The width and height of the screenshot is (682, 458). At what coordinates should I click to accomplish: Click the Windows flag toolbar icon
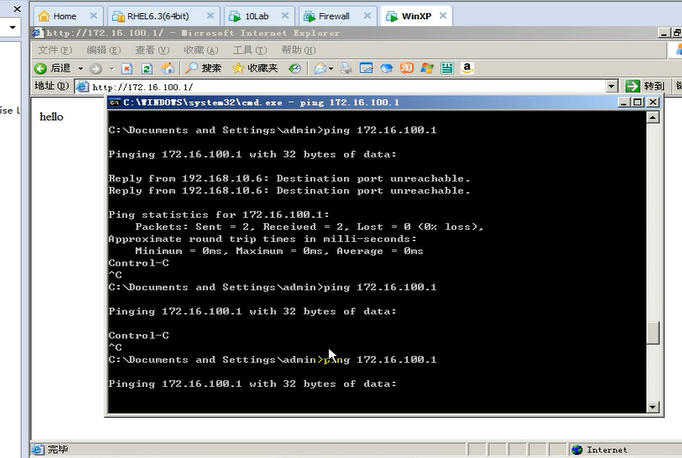[x=427, y=68]
